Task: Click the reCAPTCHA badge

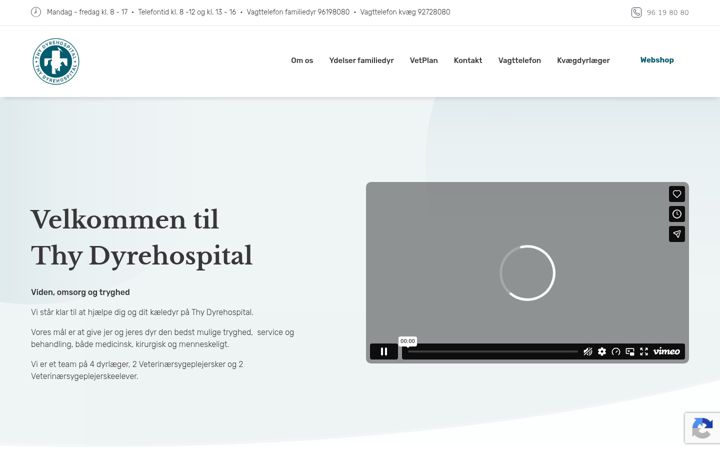Action: click(x=702, y=428)
